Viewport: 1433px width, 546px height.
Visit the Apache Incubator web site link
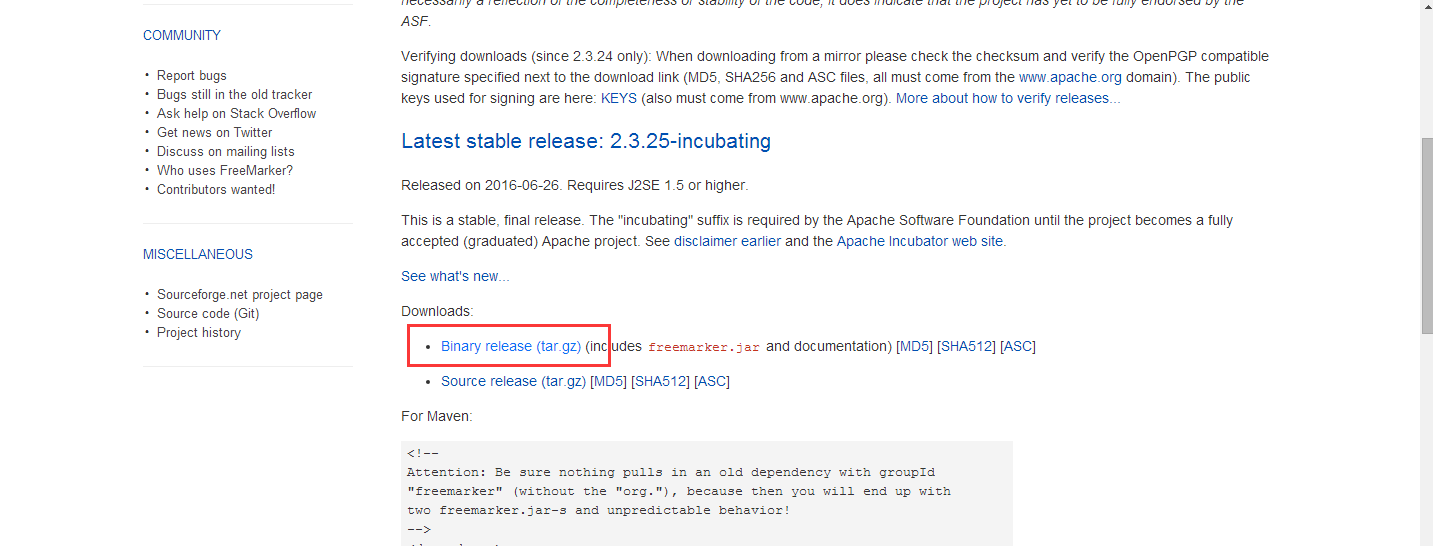click(919, 241)
